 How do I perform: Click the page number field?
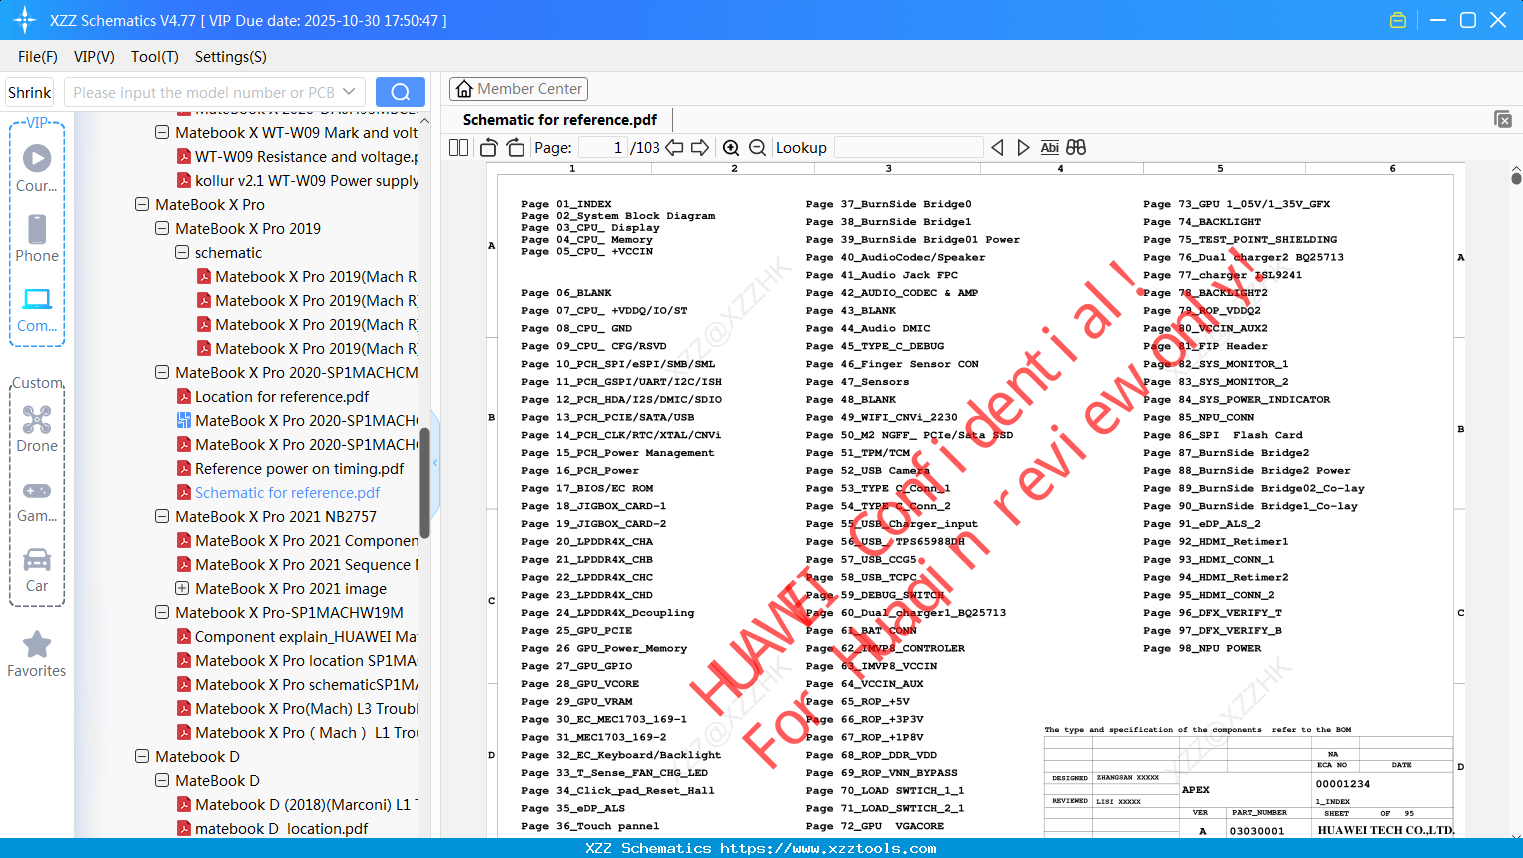coord(602,147)
